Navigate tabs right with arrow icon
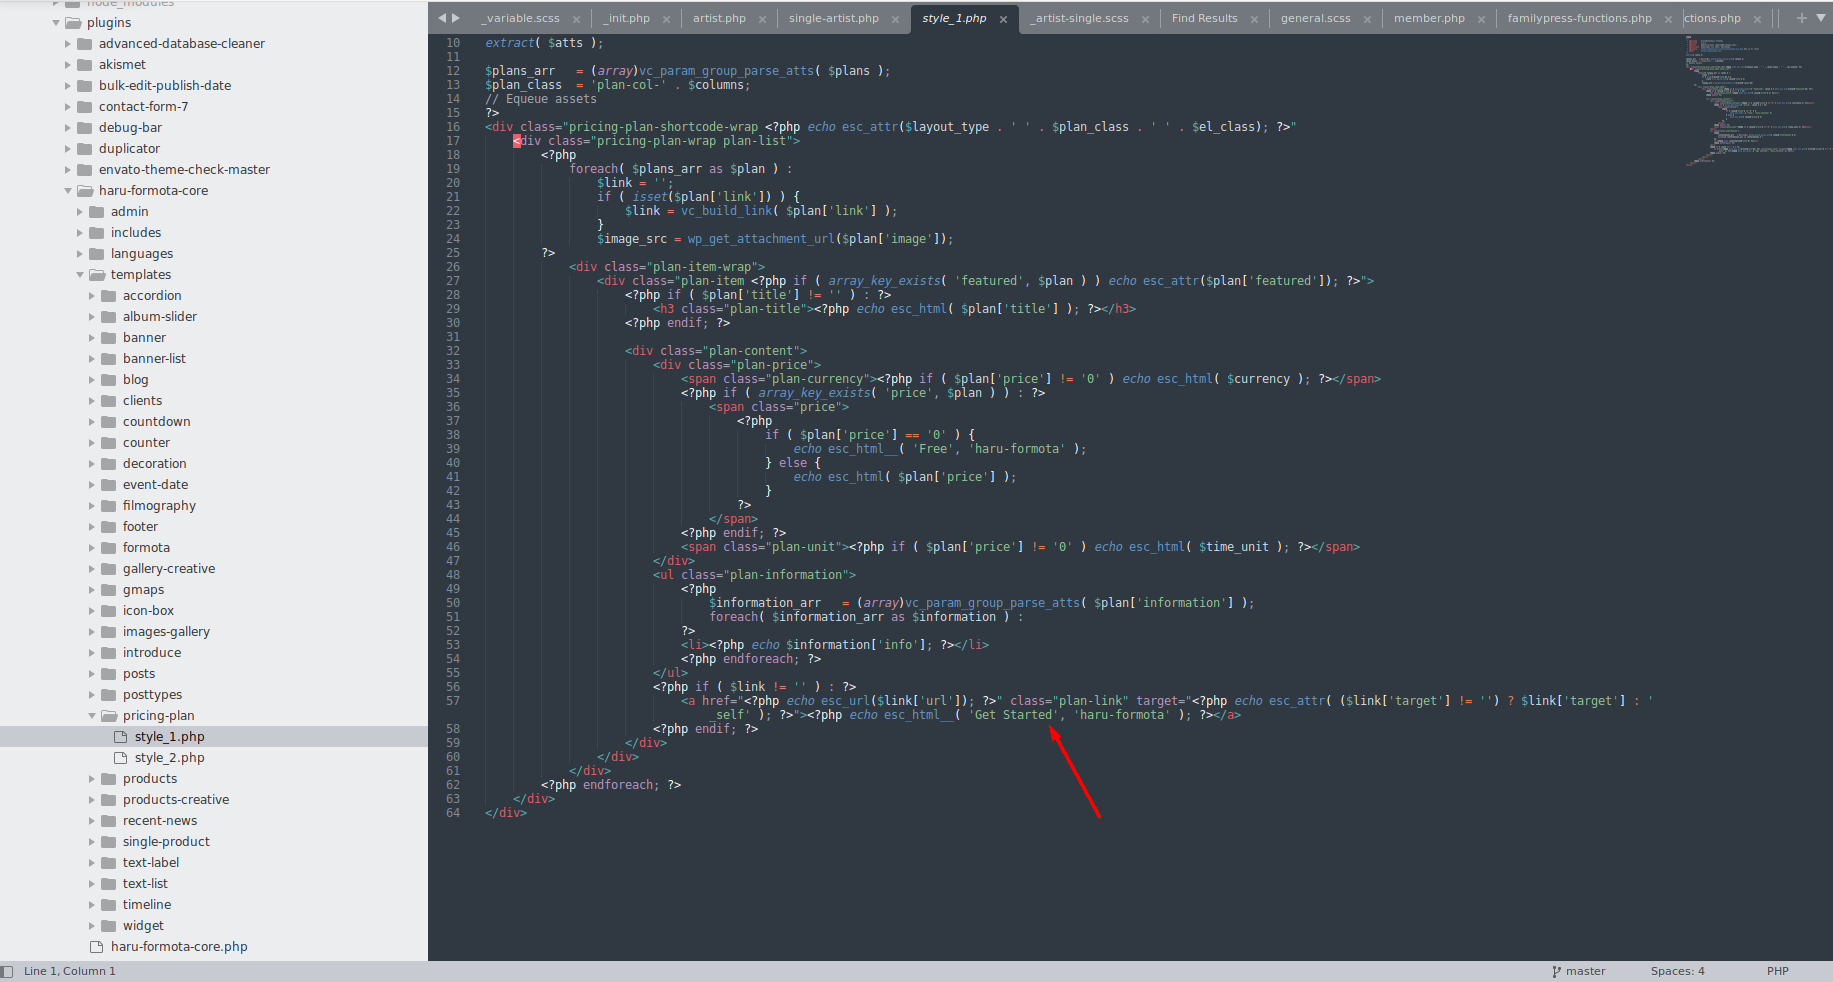1833x982 pixels. click(456, 18)
